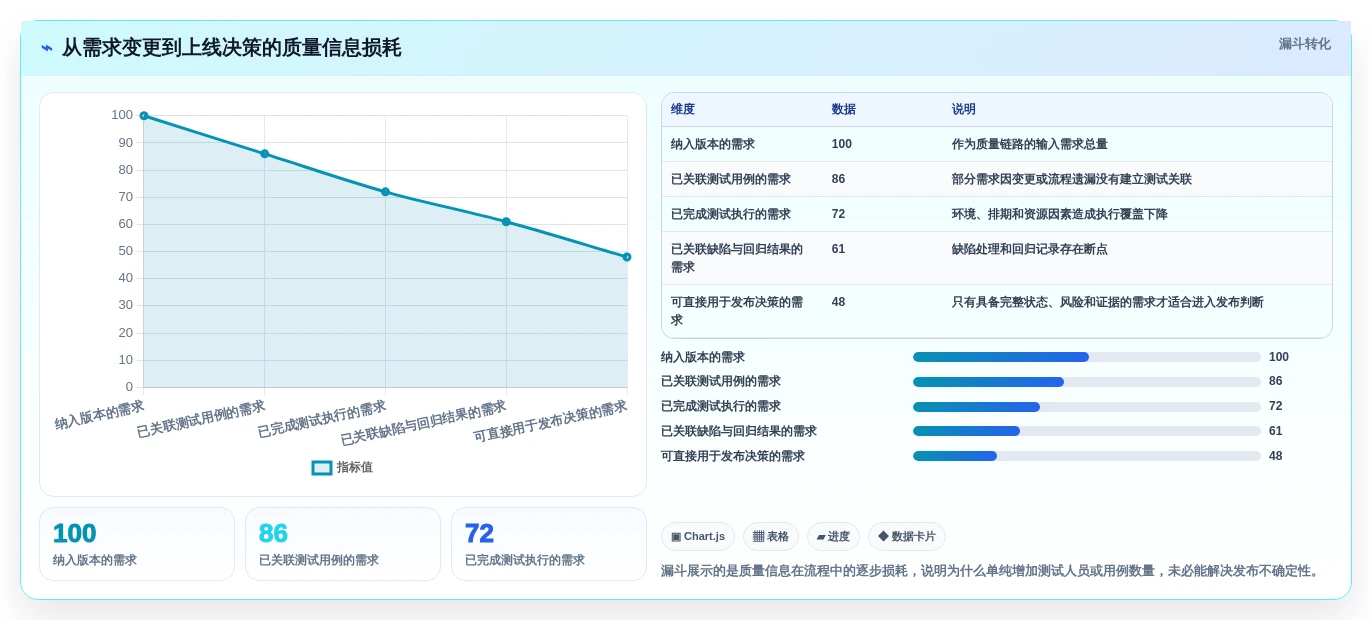Click axis label 已完成测试执行的需求 under chart
This screenshot has height=620, width=1372.
pyautogui.click(x=322, y=419)
